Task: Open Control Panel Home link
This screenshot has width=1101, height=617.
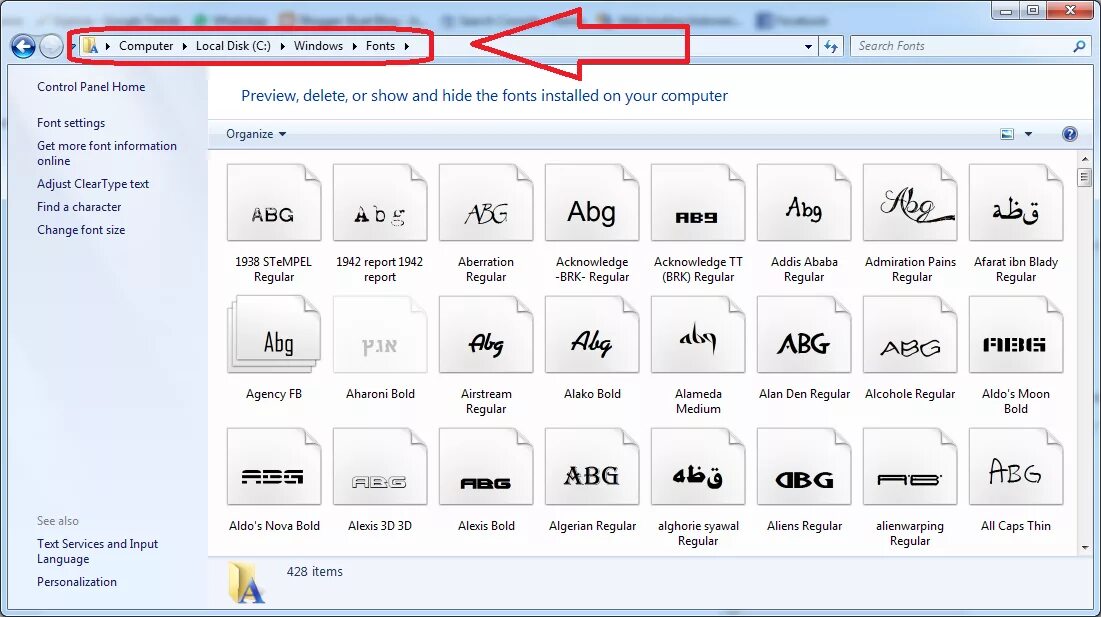Action: coord(91,87)
